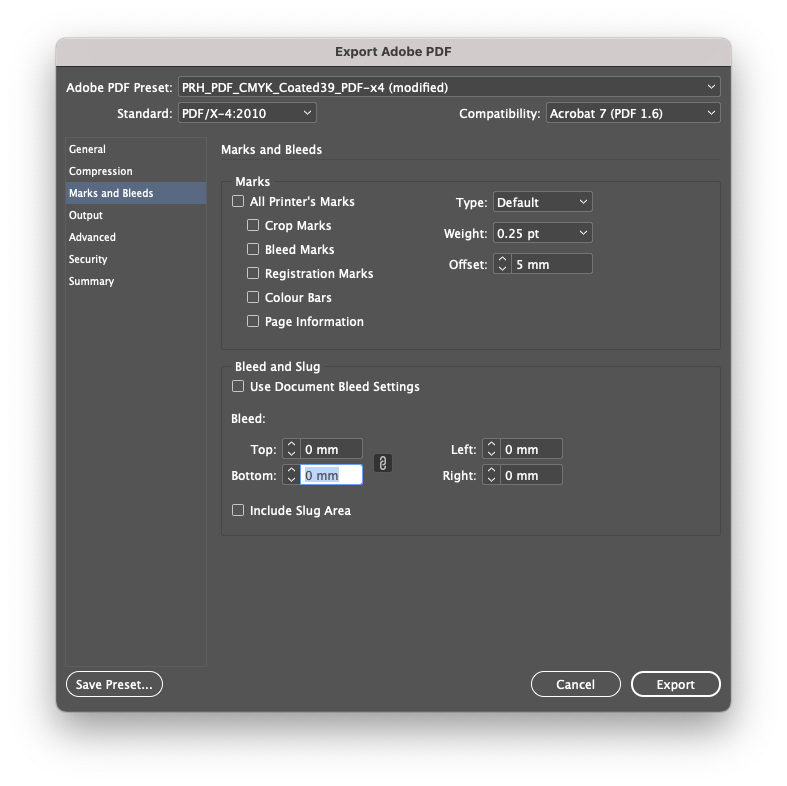Switch to the Compression section
787x786 pixels.
pyautogui.click(x=136, y=171)
